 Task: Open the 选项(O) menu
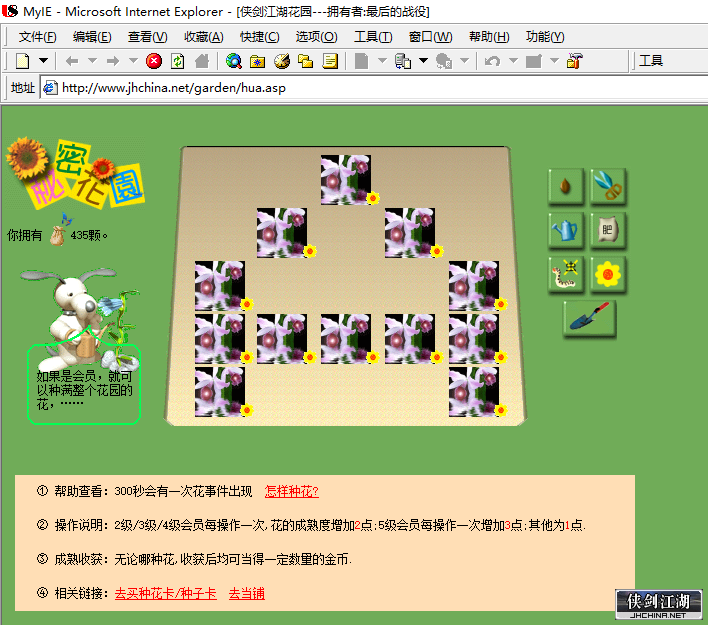317,37
